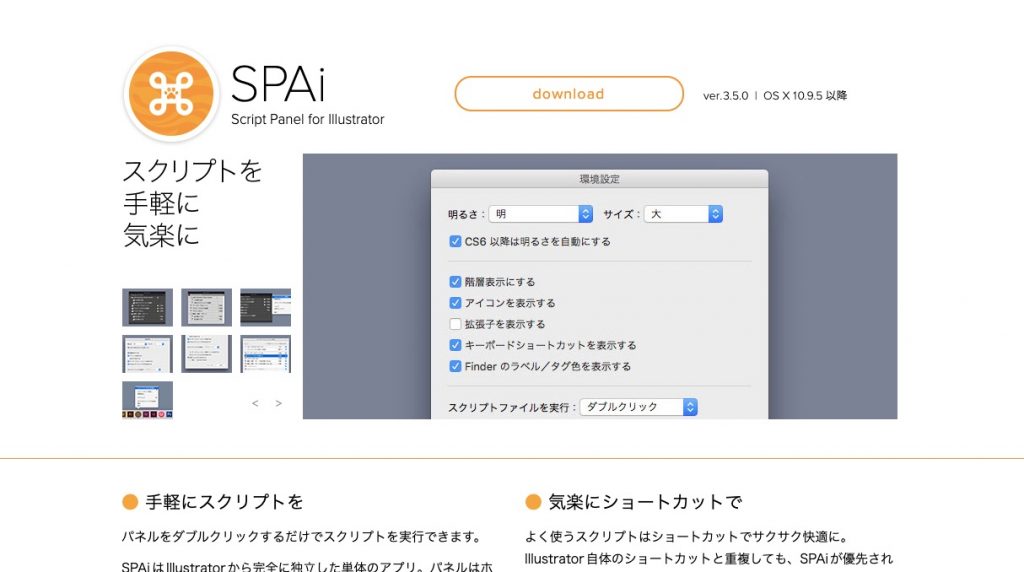
Task: Click the 手軽にスクリプトを heading
Action: [x=224, y=501]
